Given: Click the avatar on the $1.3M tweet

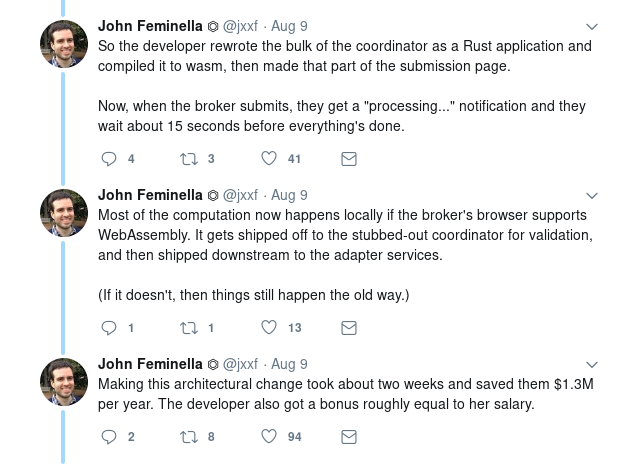Looking at the screenshot, I should [x=63, y=382].
